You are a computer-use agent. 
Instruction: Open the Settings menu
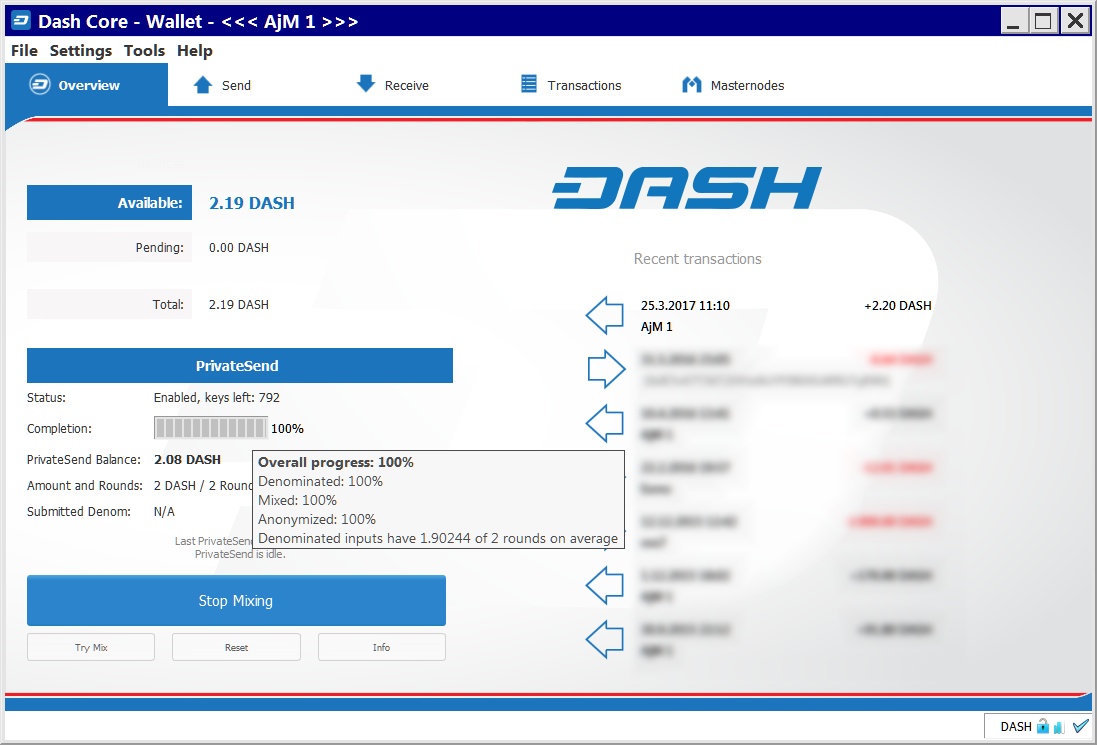click(x=80, y=50)
